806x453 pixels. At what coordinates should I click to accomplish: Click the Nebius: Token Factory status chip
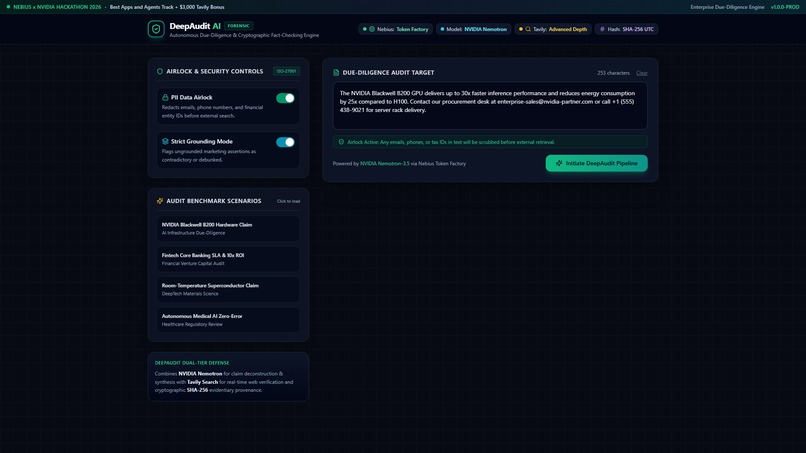[395, 29]
